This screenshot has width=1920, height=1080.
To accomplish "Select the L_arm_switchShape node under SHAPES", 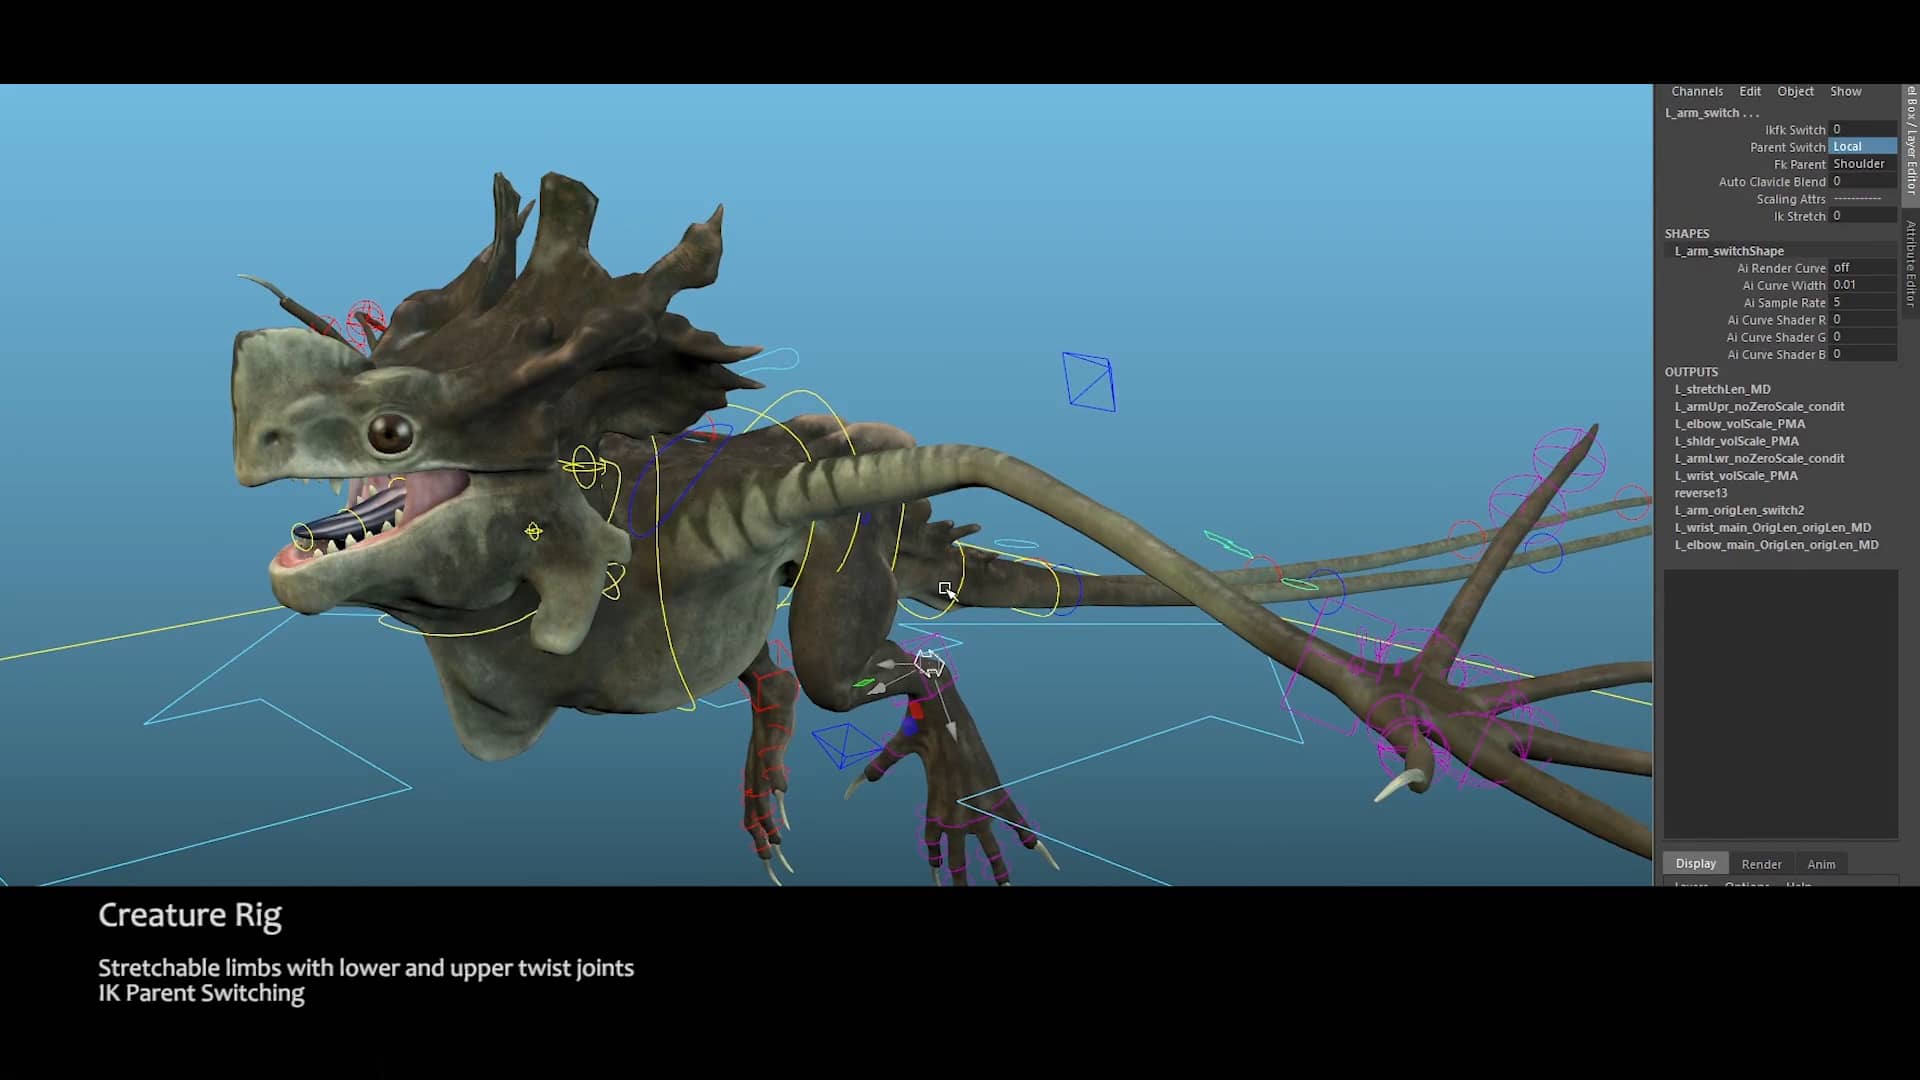I will pos(1727,250).
